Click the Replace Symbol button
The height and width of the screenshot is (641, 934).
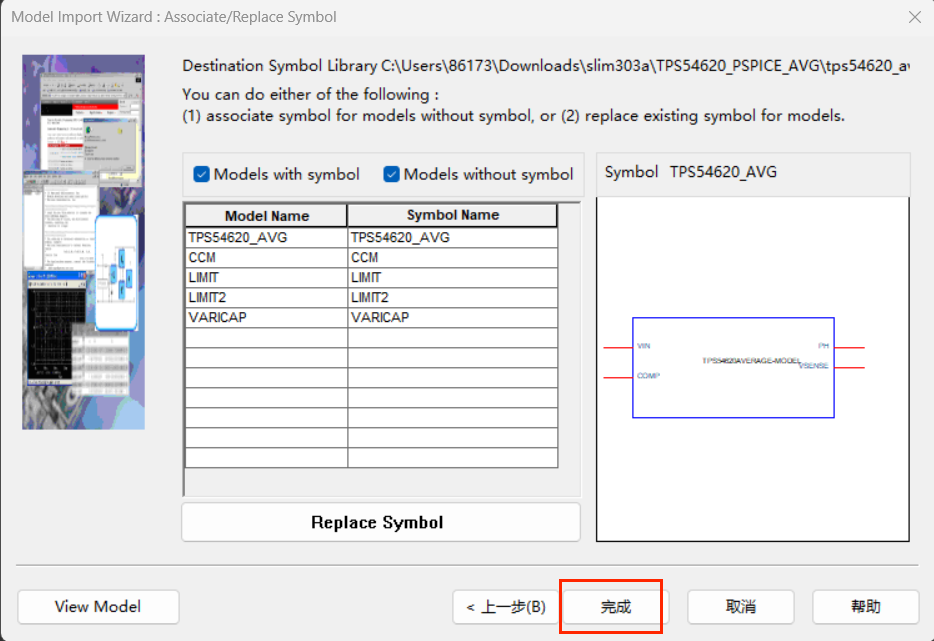(381, 522)
